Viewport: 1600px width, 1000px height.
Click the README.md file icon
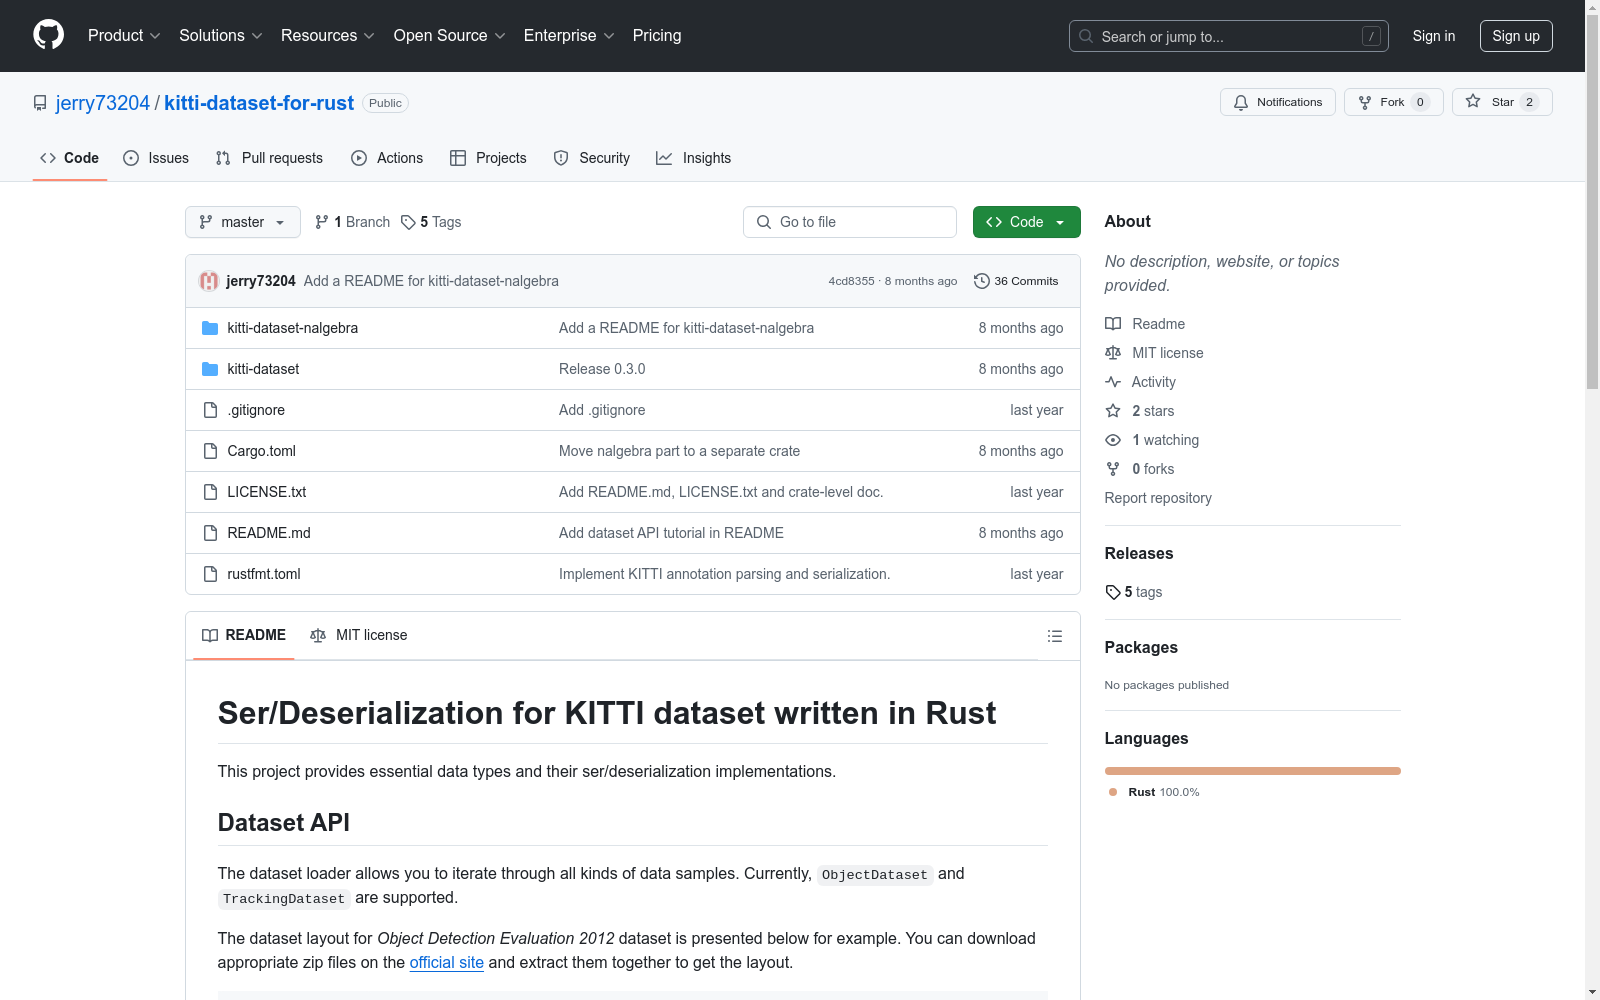pyautogui.click(x=210, y=533)
